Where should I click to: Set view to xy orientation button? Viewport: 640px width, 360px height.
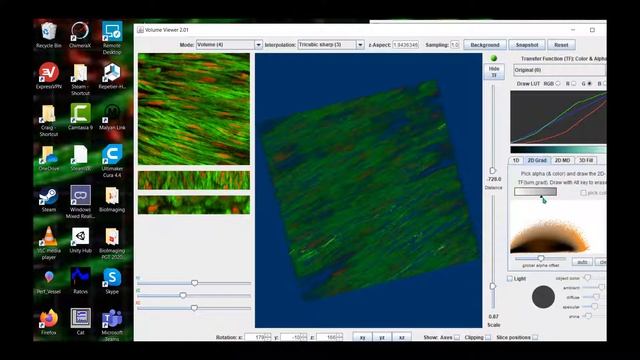pos(362,337)
